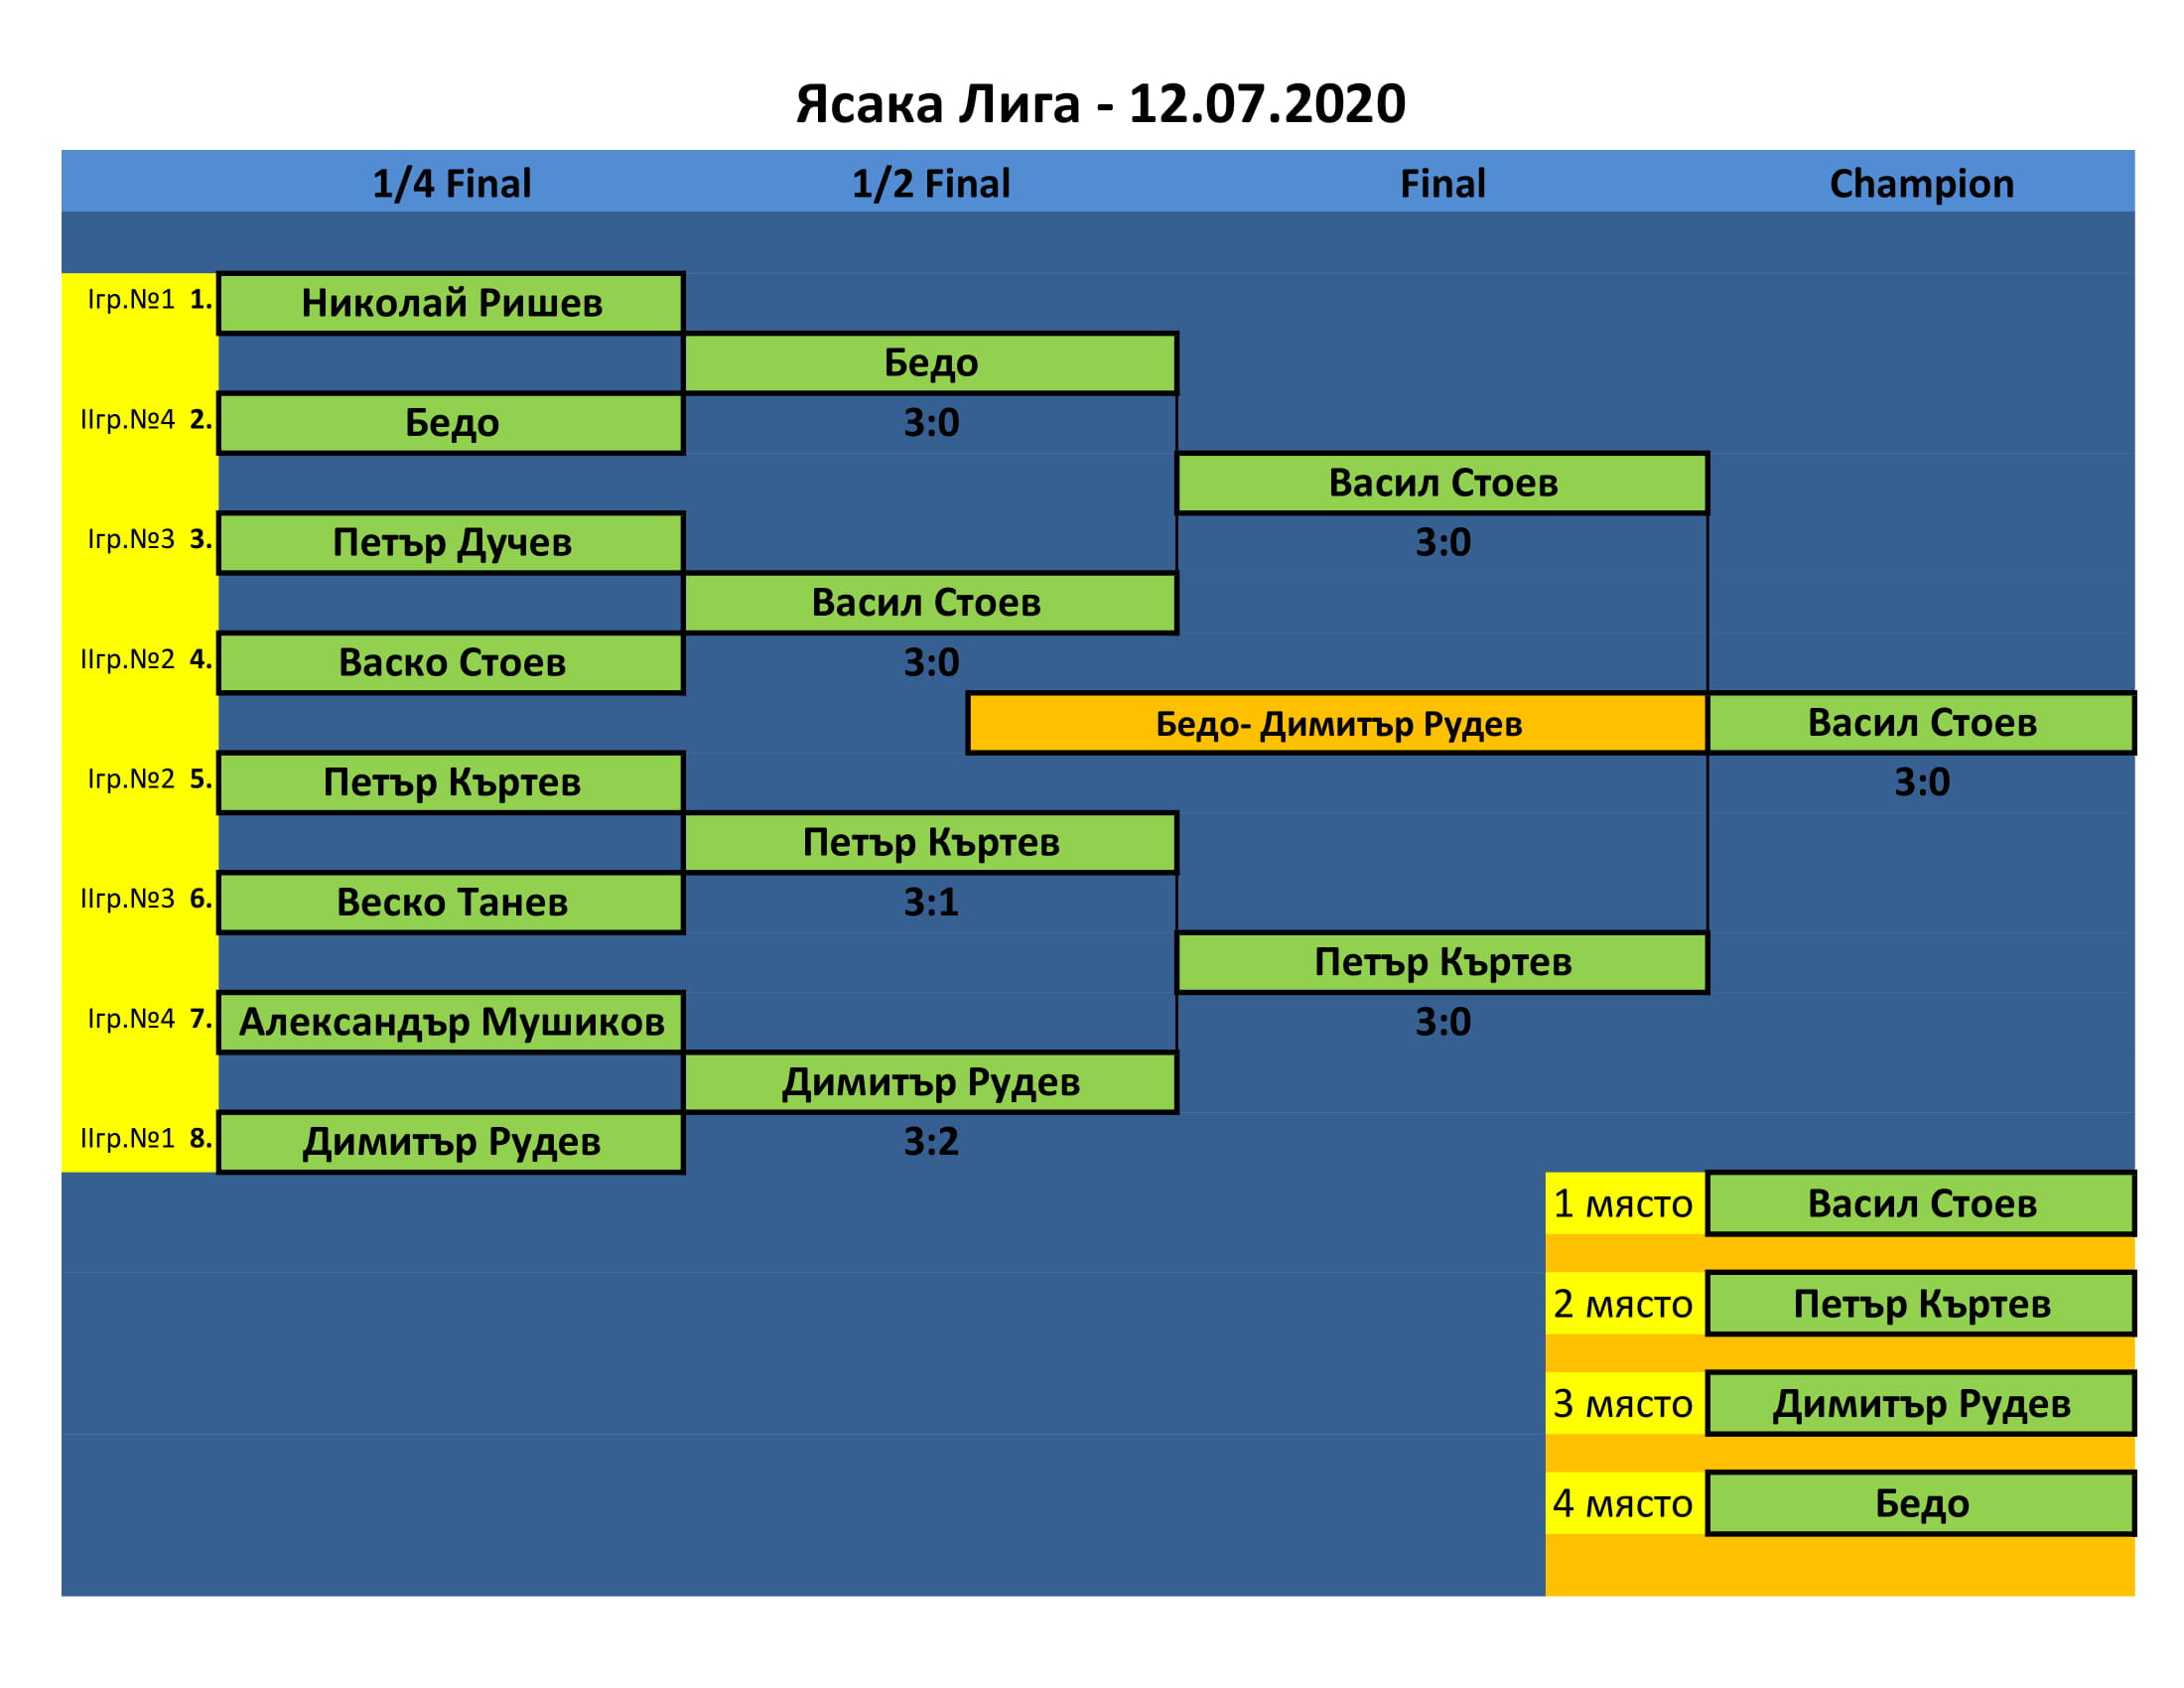Click the 4 място label

(x=1622, y=1503)
